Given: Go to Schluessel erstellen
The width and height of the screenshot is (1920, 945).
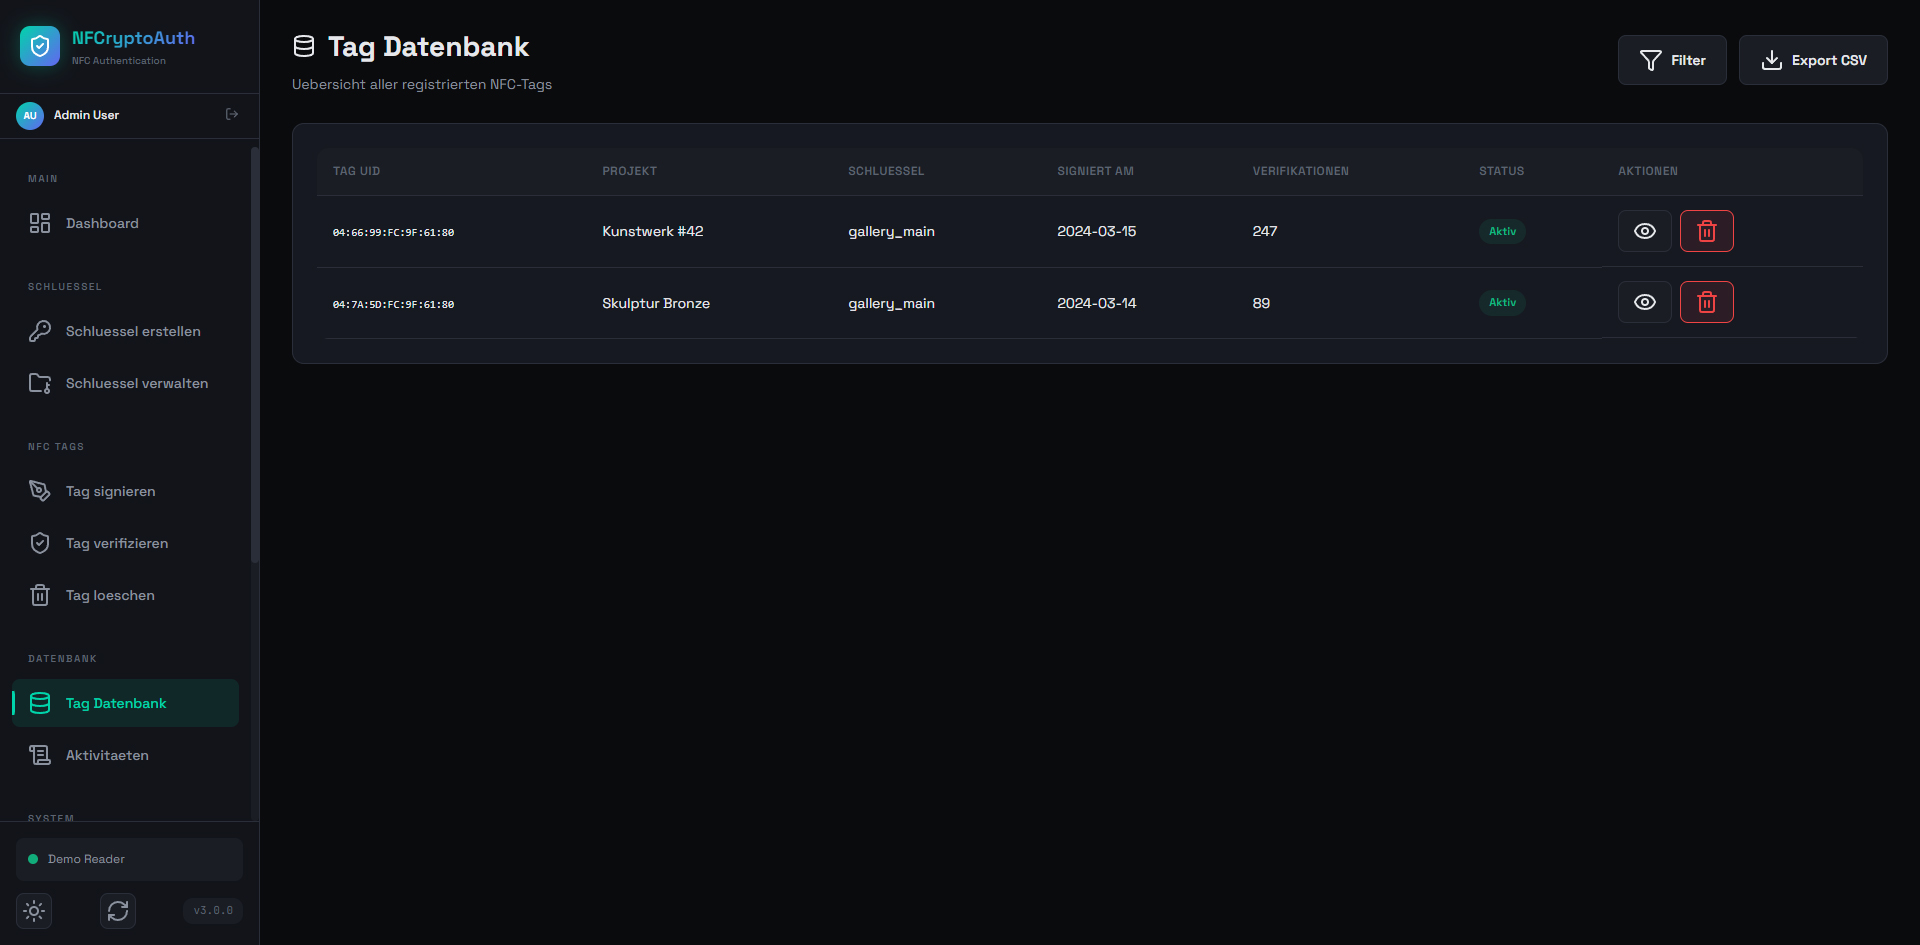Looking at the screenshot, I should click(132, 331).
